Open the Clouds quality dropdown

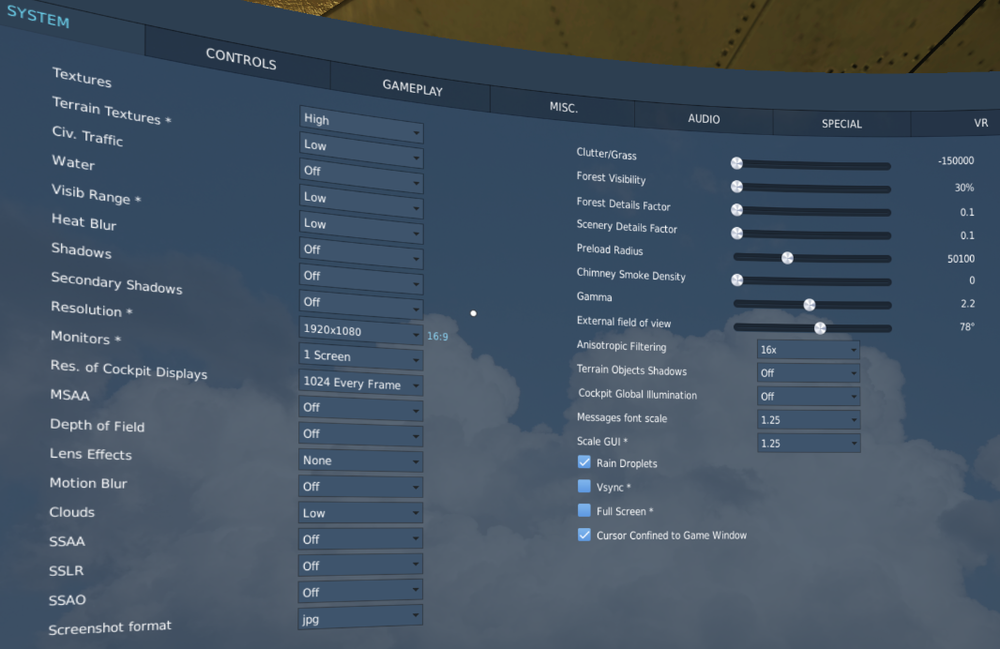pos(360,512)
